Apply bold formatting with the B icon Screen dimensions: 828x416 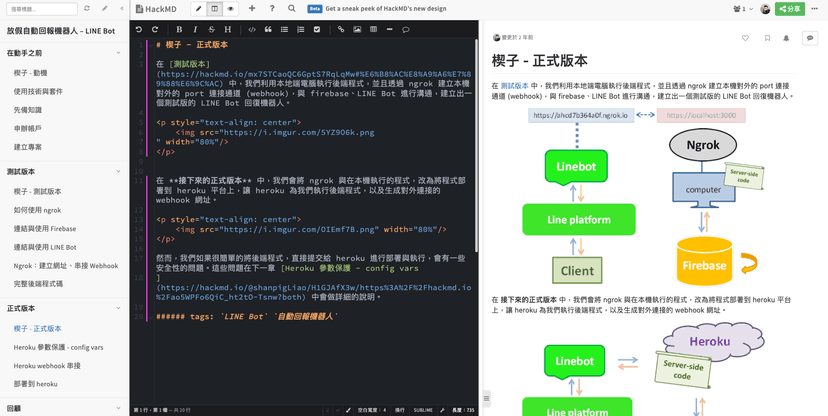tap(179, 30)
